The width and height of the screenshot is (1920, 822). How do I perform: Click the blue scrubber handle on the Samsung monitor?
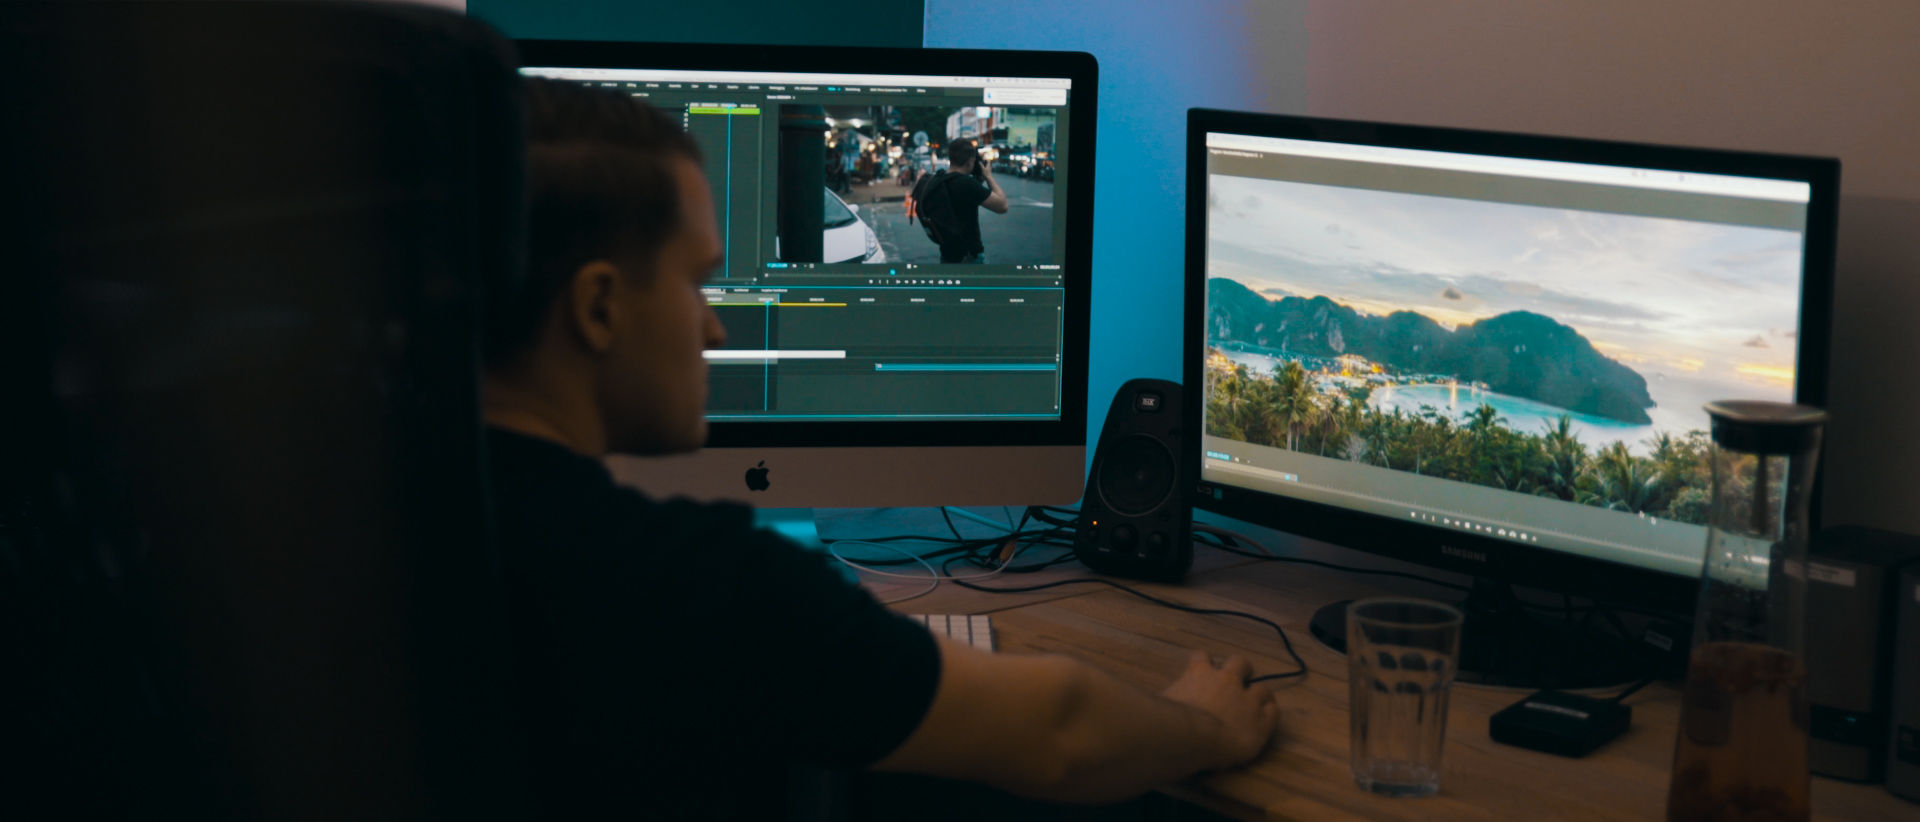click(x=1289, y=478)
